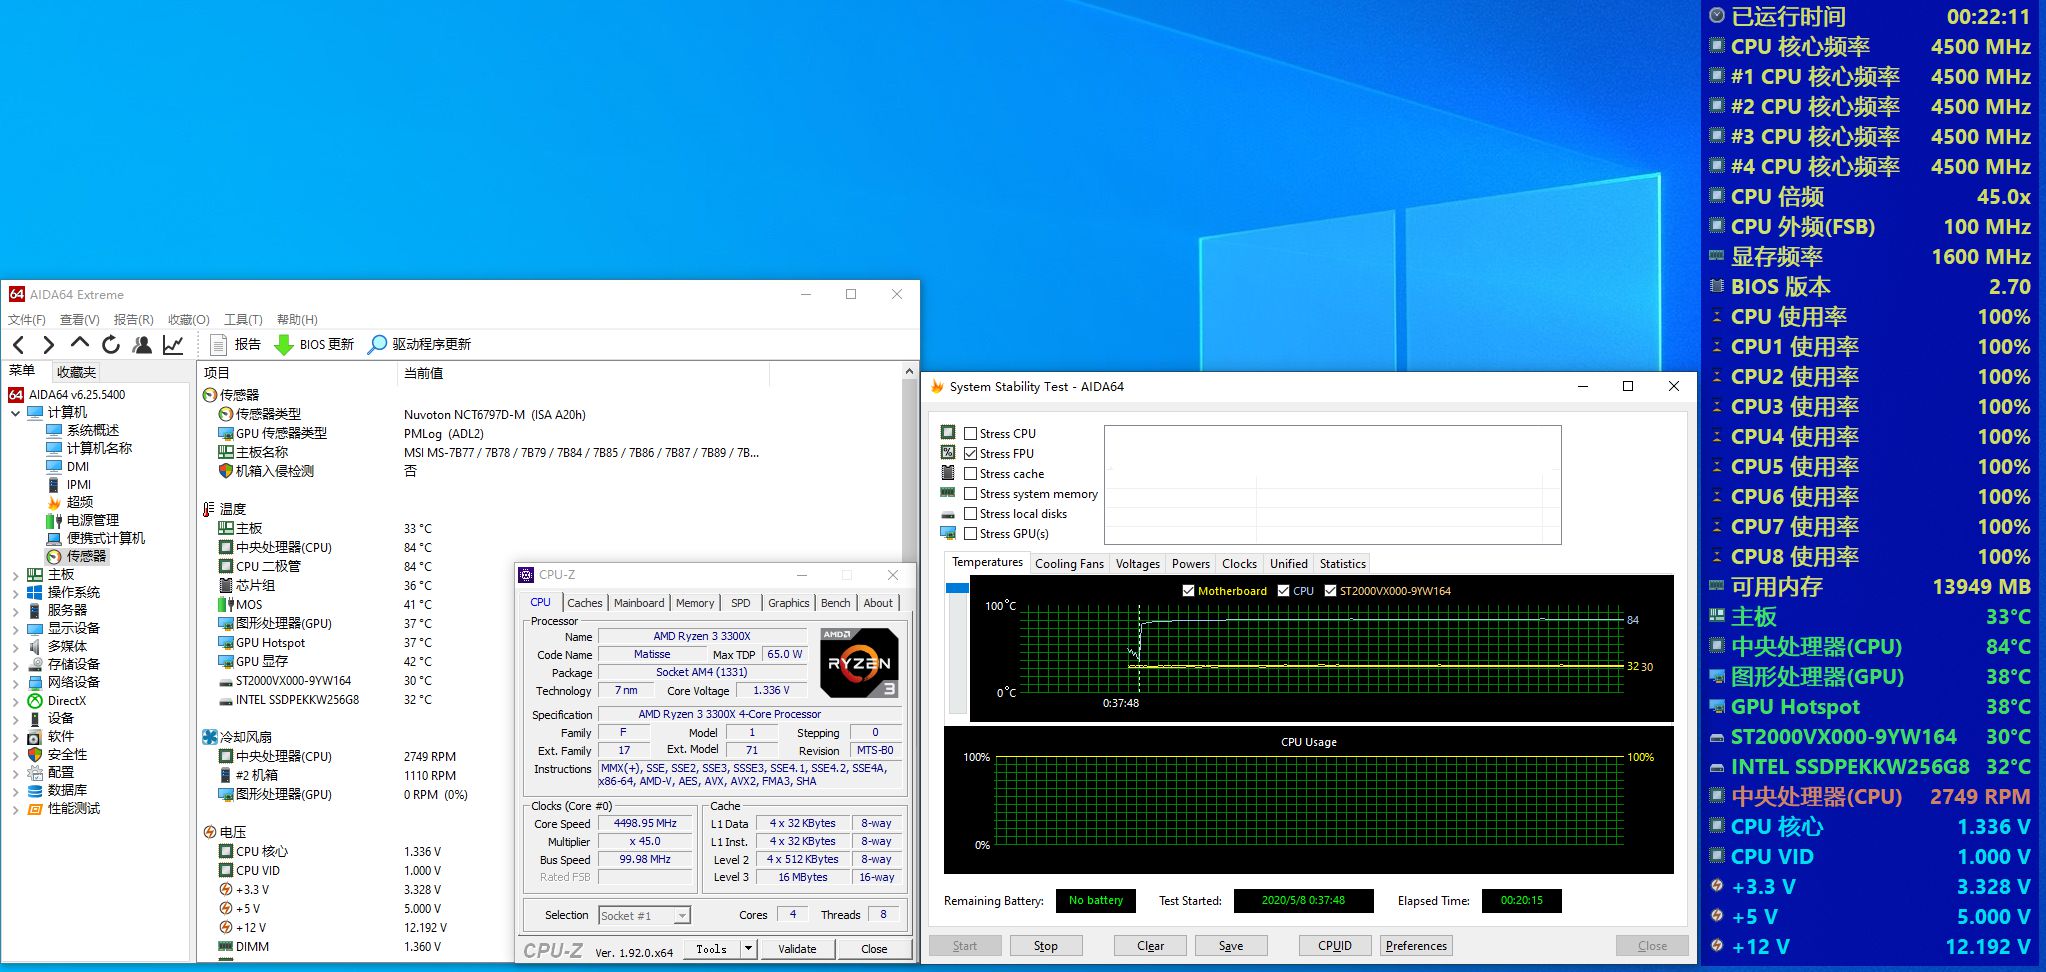Click the user icon in AIDA64 toolbar
Screen dimensions: 2046x972
tap(142, 344)
